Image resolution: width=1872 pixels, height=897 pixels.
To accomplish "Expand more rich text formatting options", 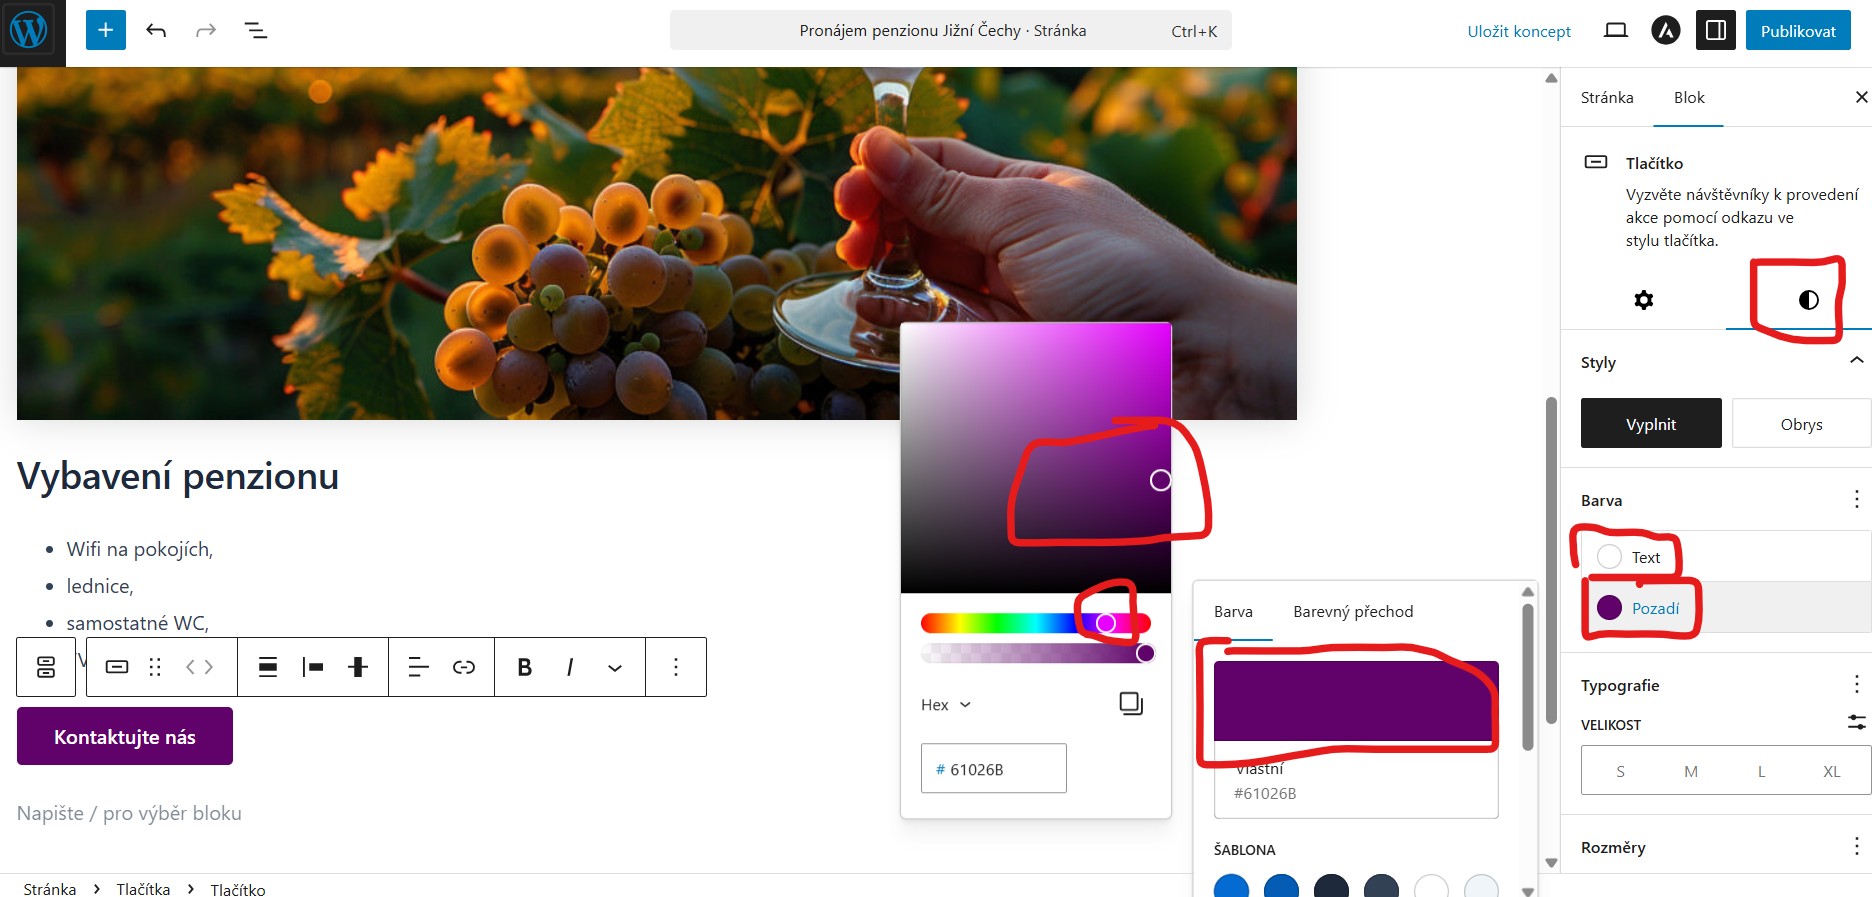I will 615,667.
